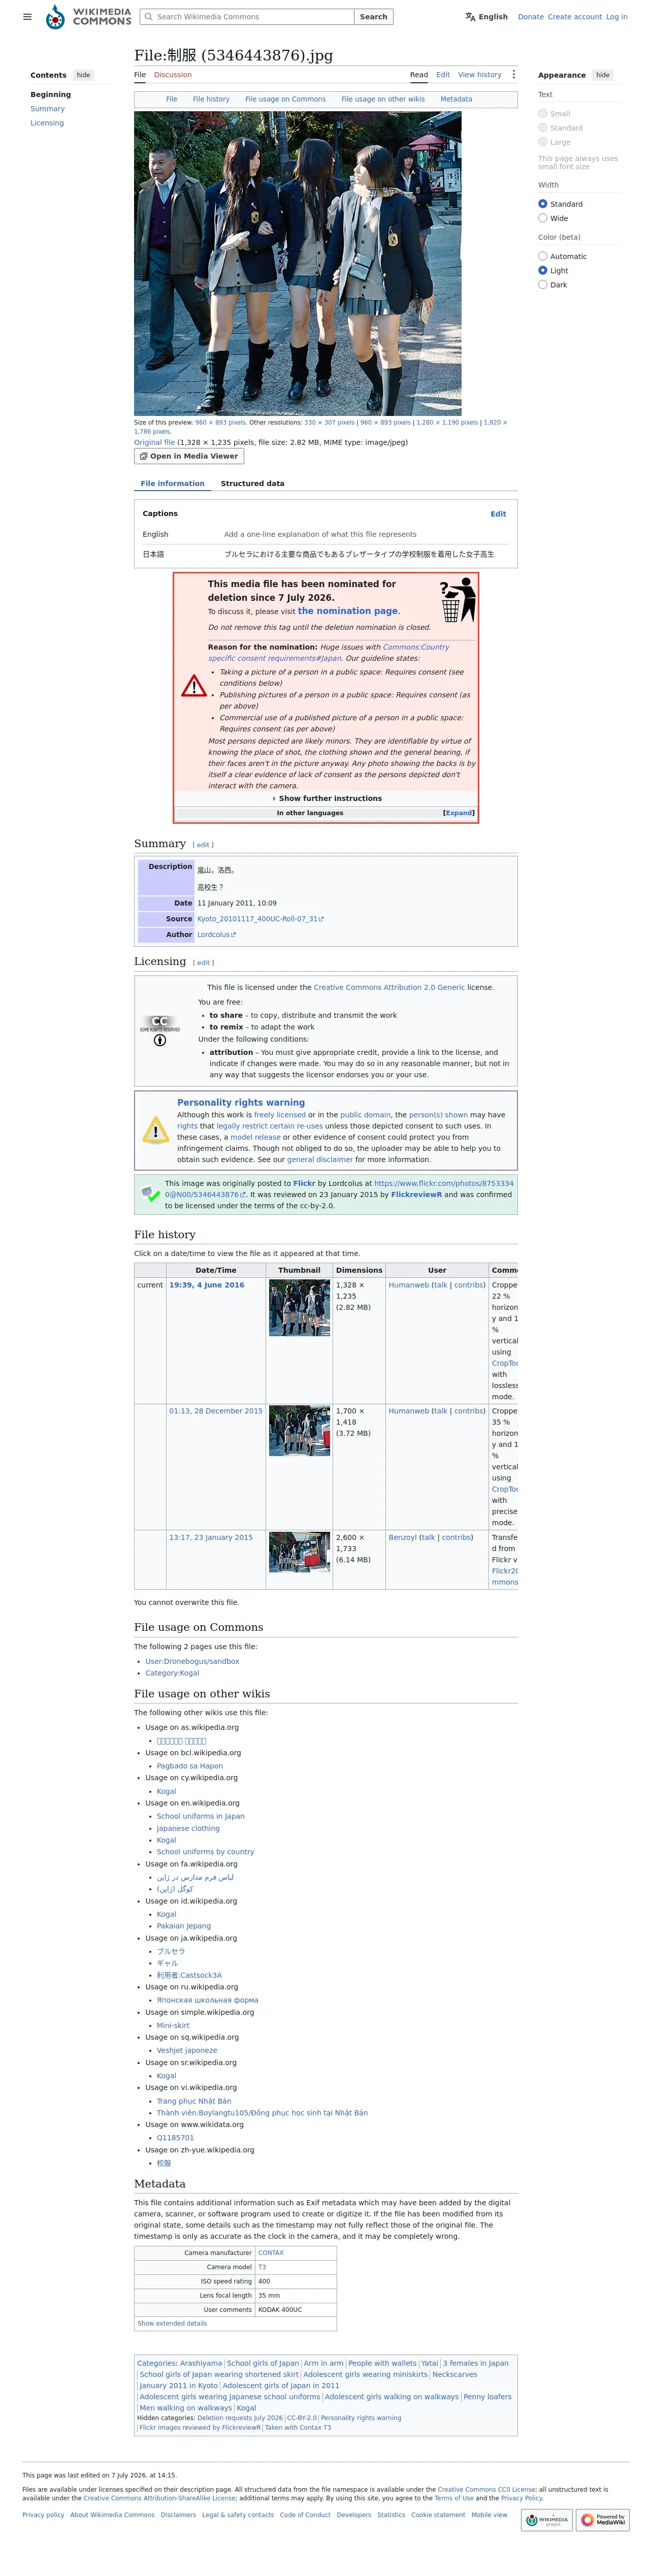Open the View history tab

[x=480, y=75]
